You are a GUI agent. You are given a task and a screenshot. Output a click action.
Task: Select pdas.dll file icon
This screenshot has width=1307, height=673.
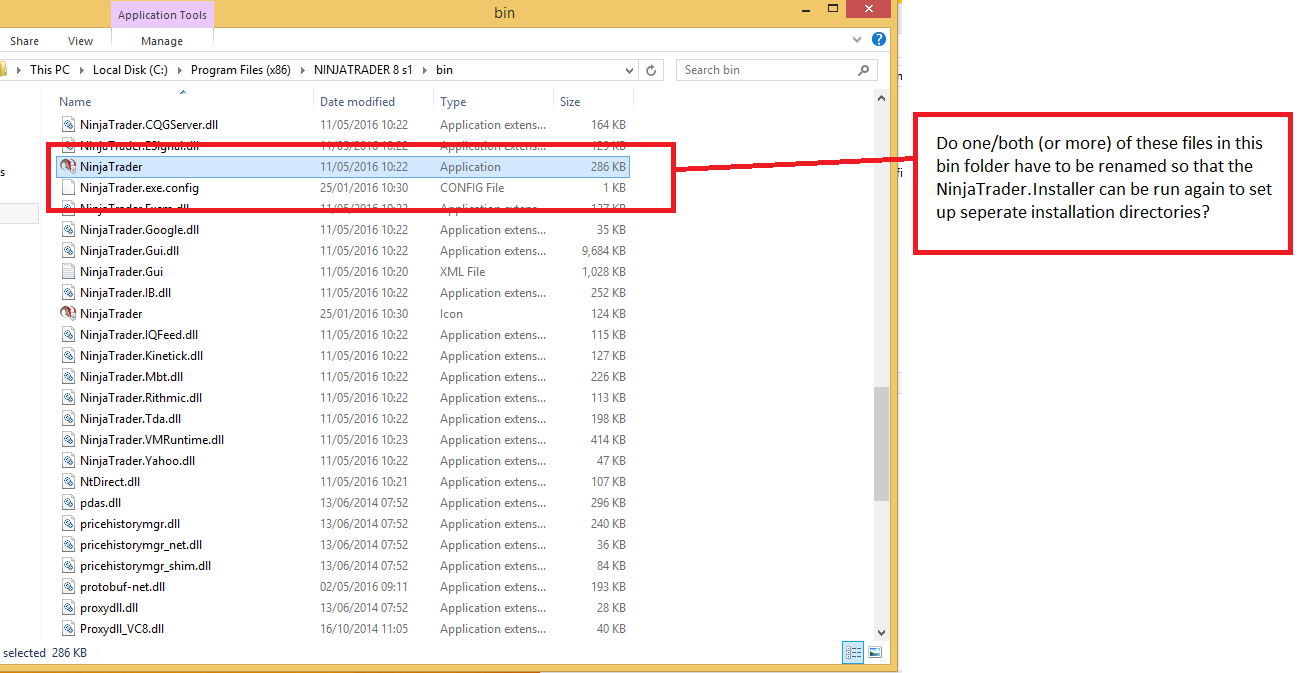coord(68,503)
